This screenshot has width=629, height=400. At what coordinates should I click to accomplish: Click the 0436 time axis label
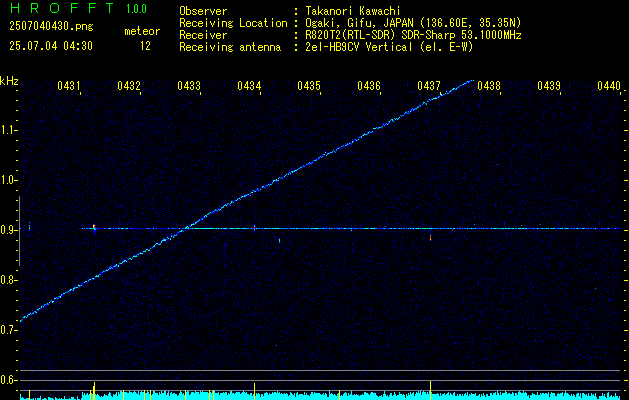click(x=369, y=85)
